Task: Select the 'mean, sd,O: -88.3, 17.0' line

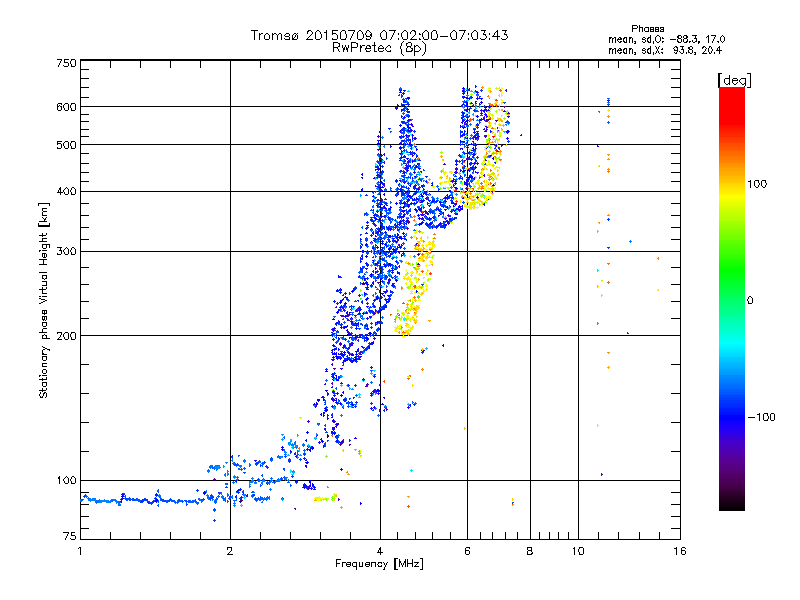Action: click(x=666, y=39)
